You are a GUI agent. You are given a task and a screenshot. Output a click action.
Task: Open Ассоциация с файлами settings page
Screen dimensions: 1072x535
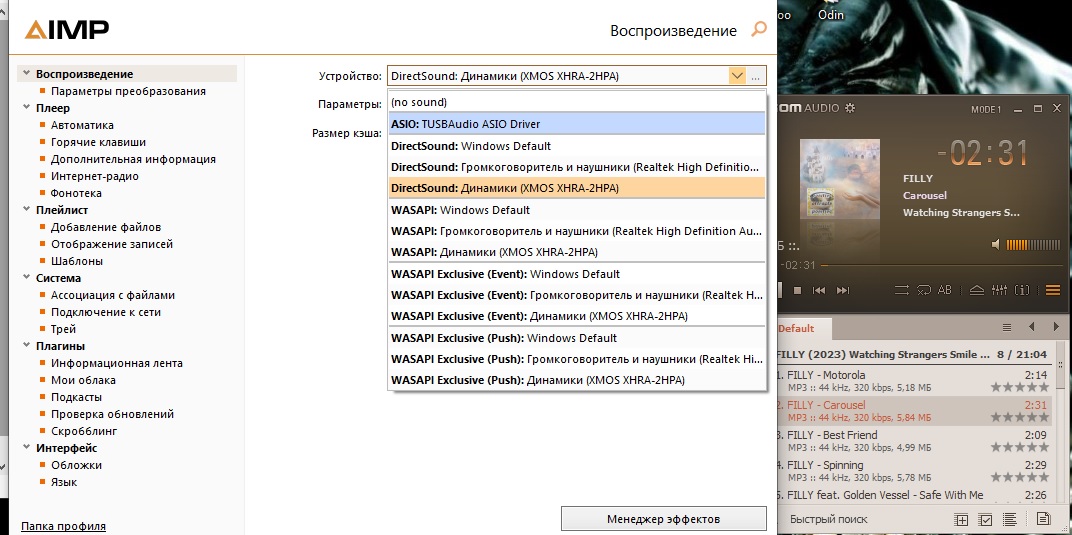pyautogui.click(x=113, y=295)
